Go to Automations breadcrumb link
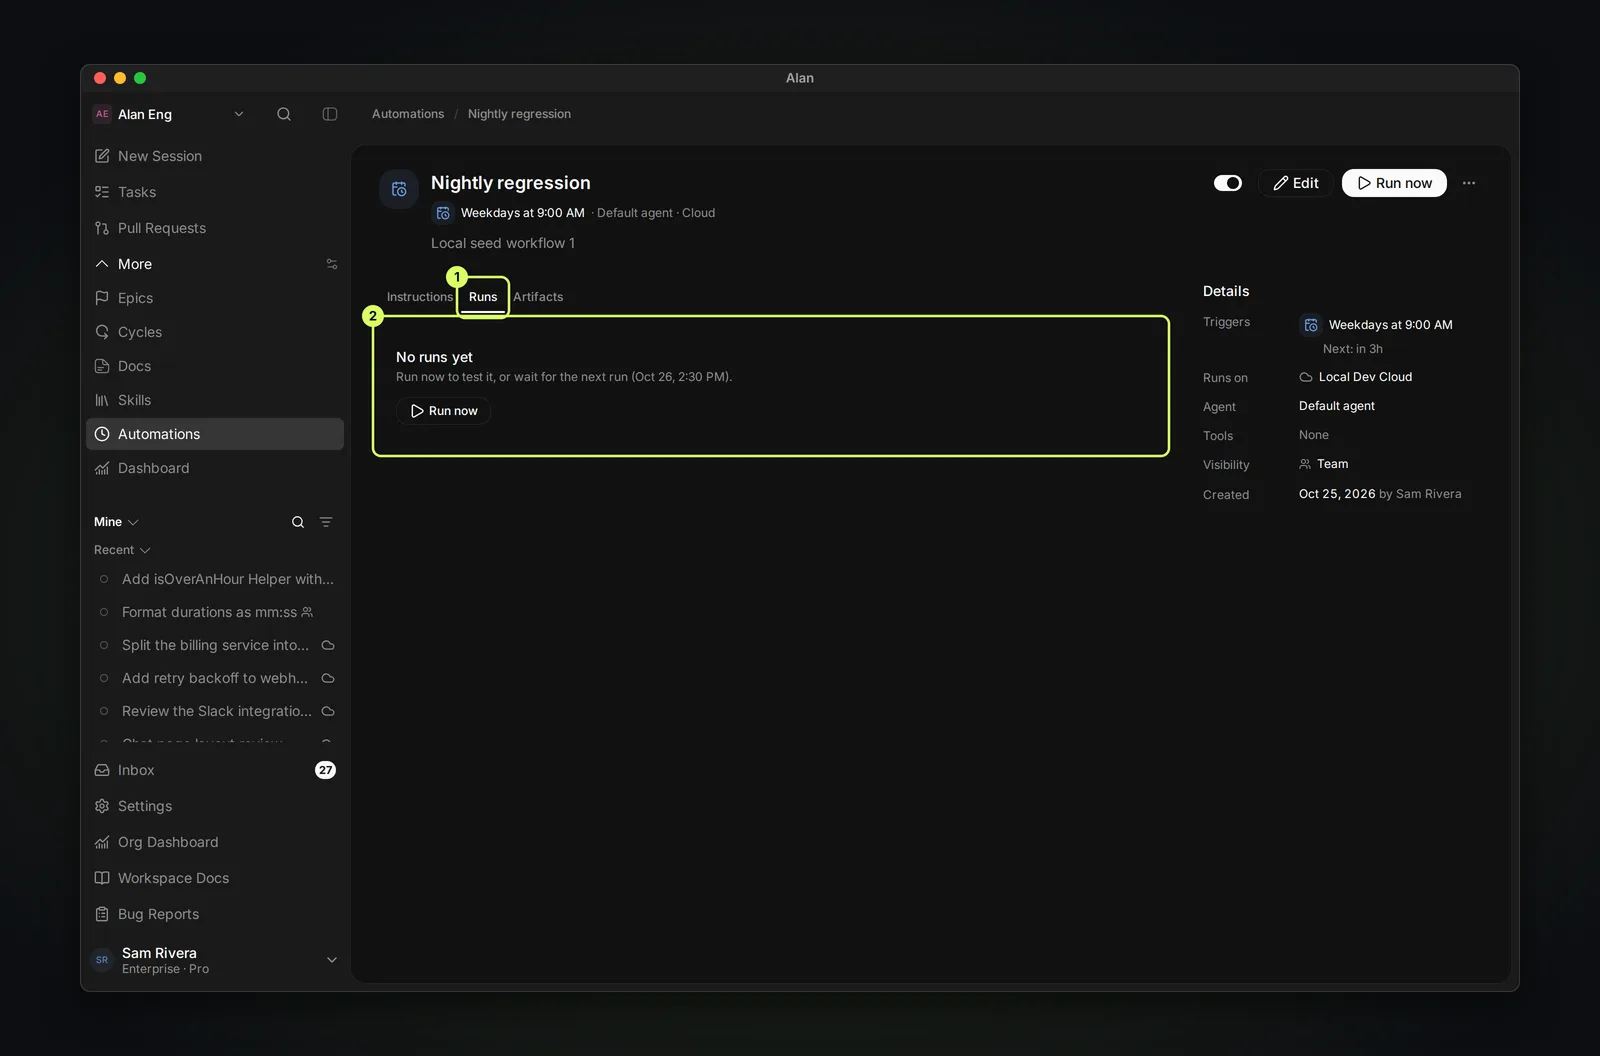 coord(408,114)
